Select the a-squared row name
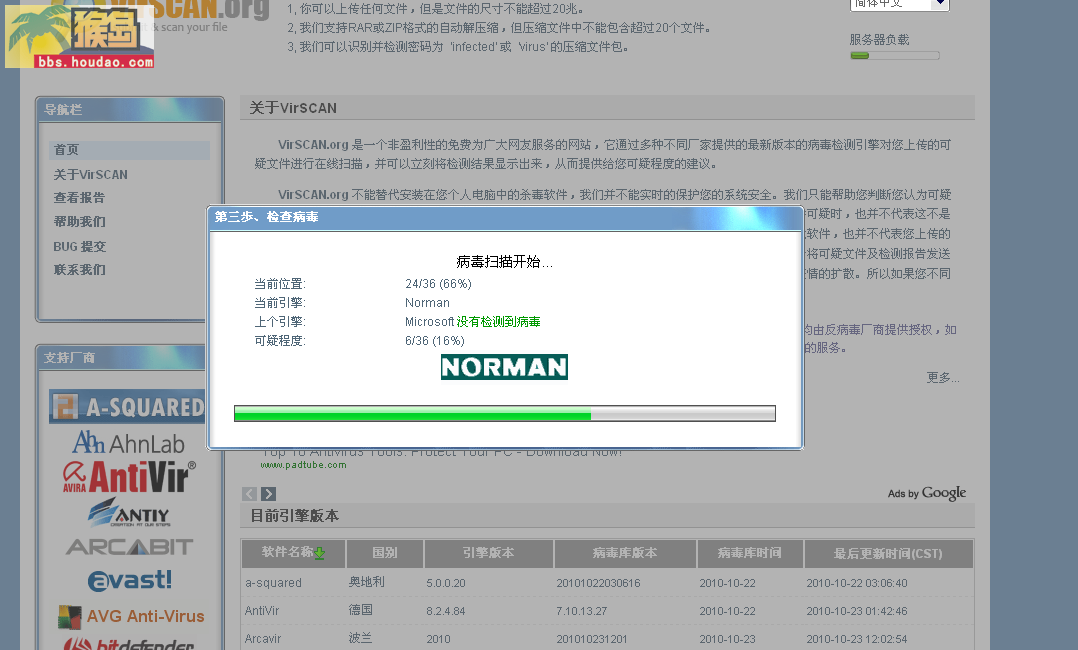This screenshot has height=650, width=1078. pos(273,583)
